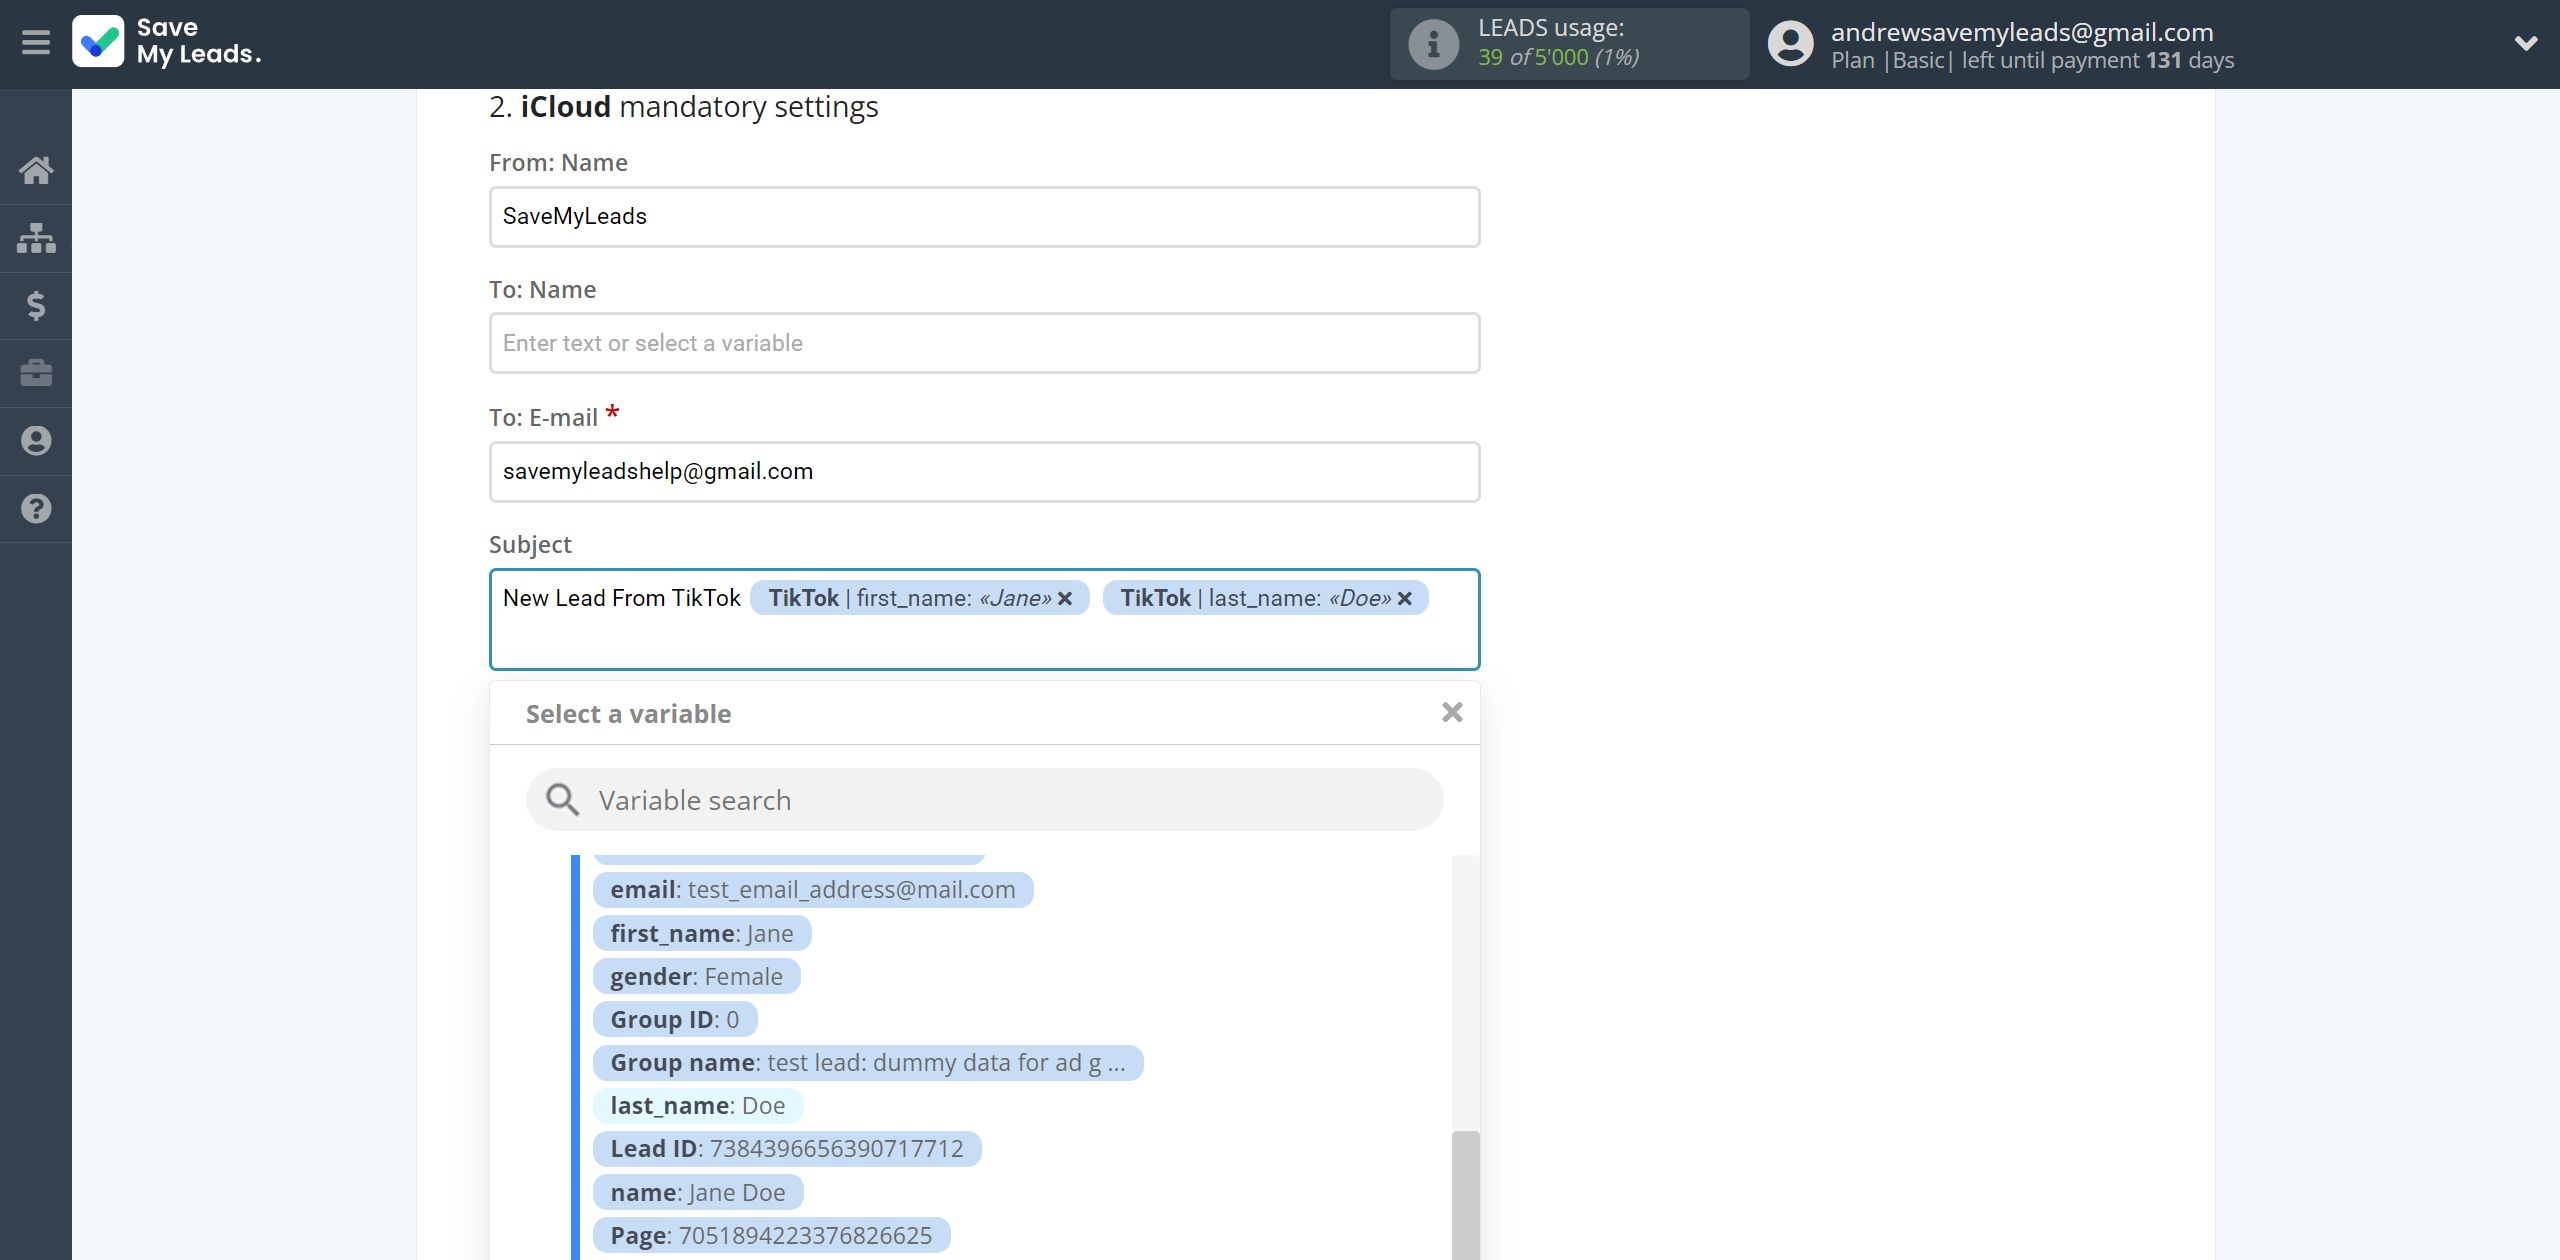Click the To: Name input field
2560x1260 pixels.
[984, 343]
